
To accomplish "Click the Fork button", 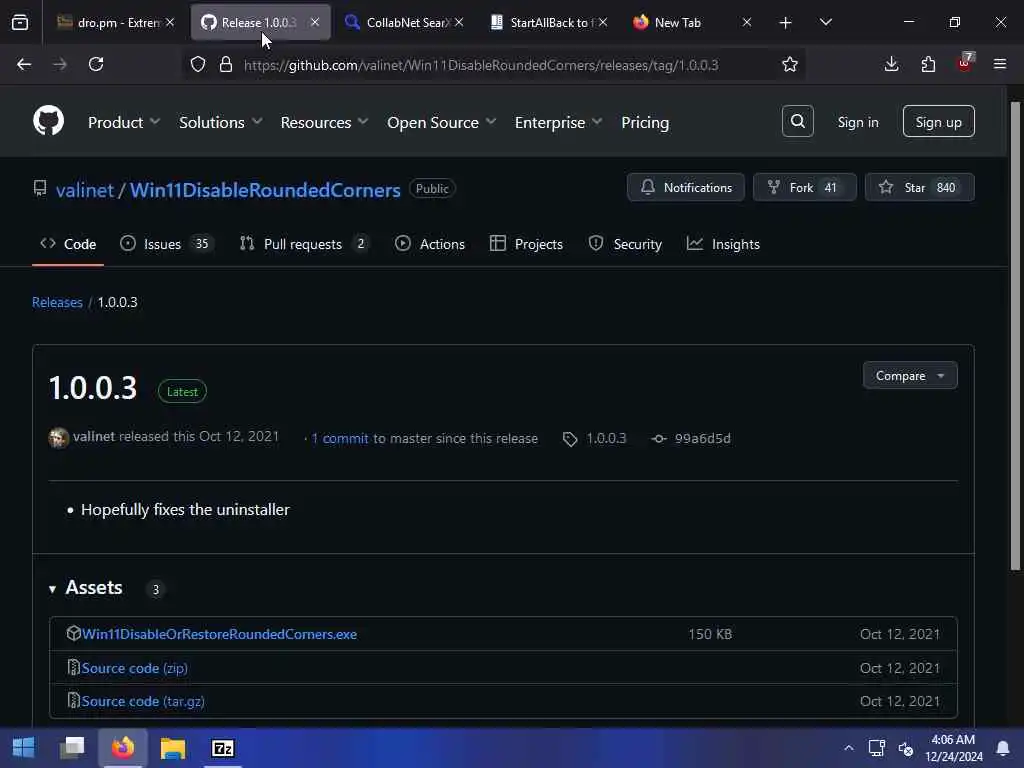I will click(804, 187).
